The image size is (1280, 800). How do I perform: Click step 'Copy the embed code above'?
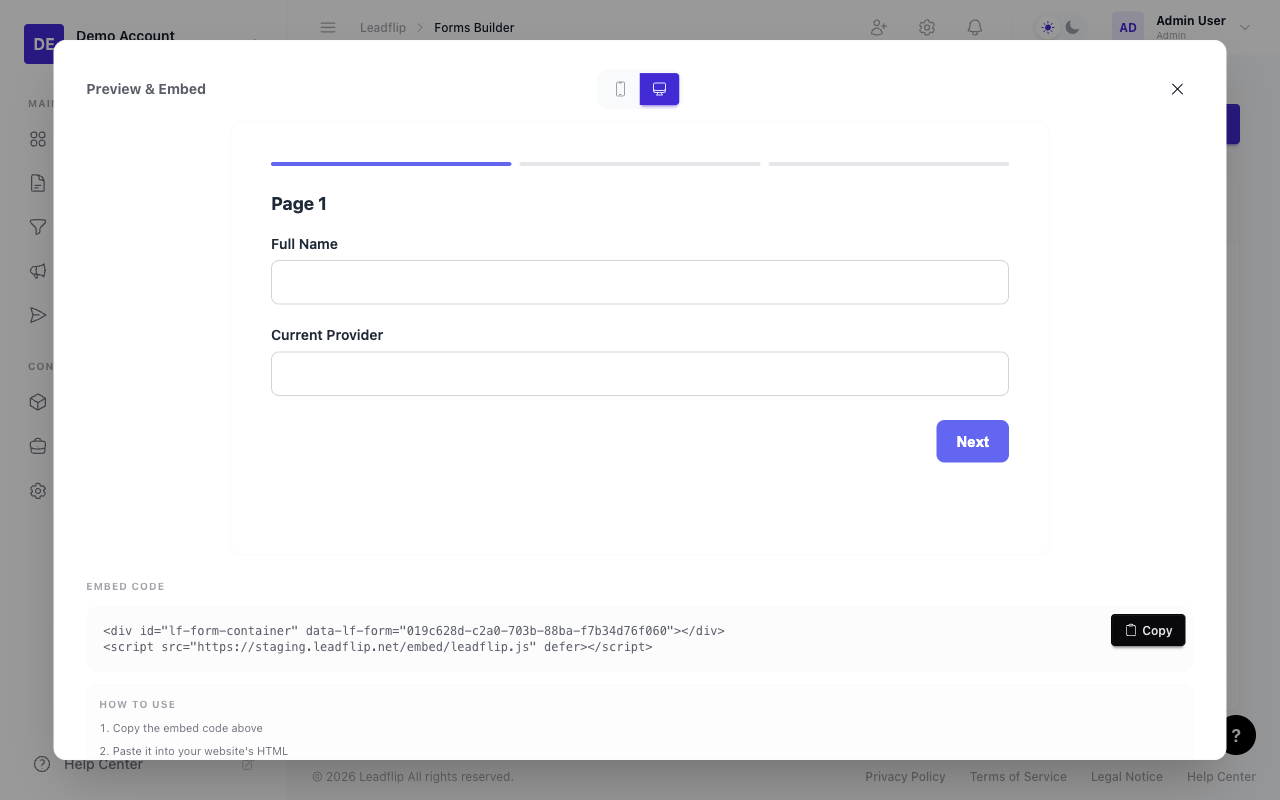181,728
